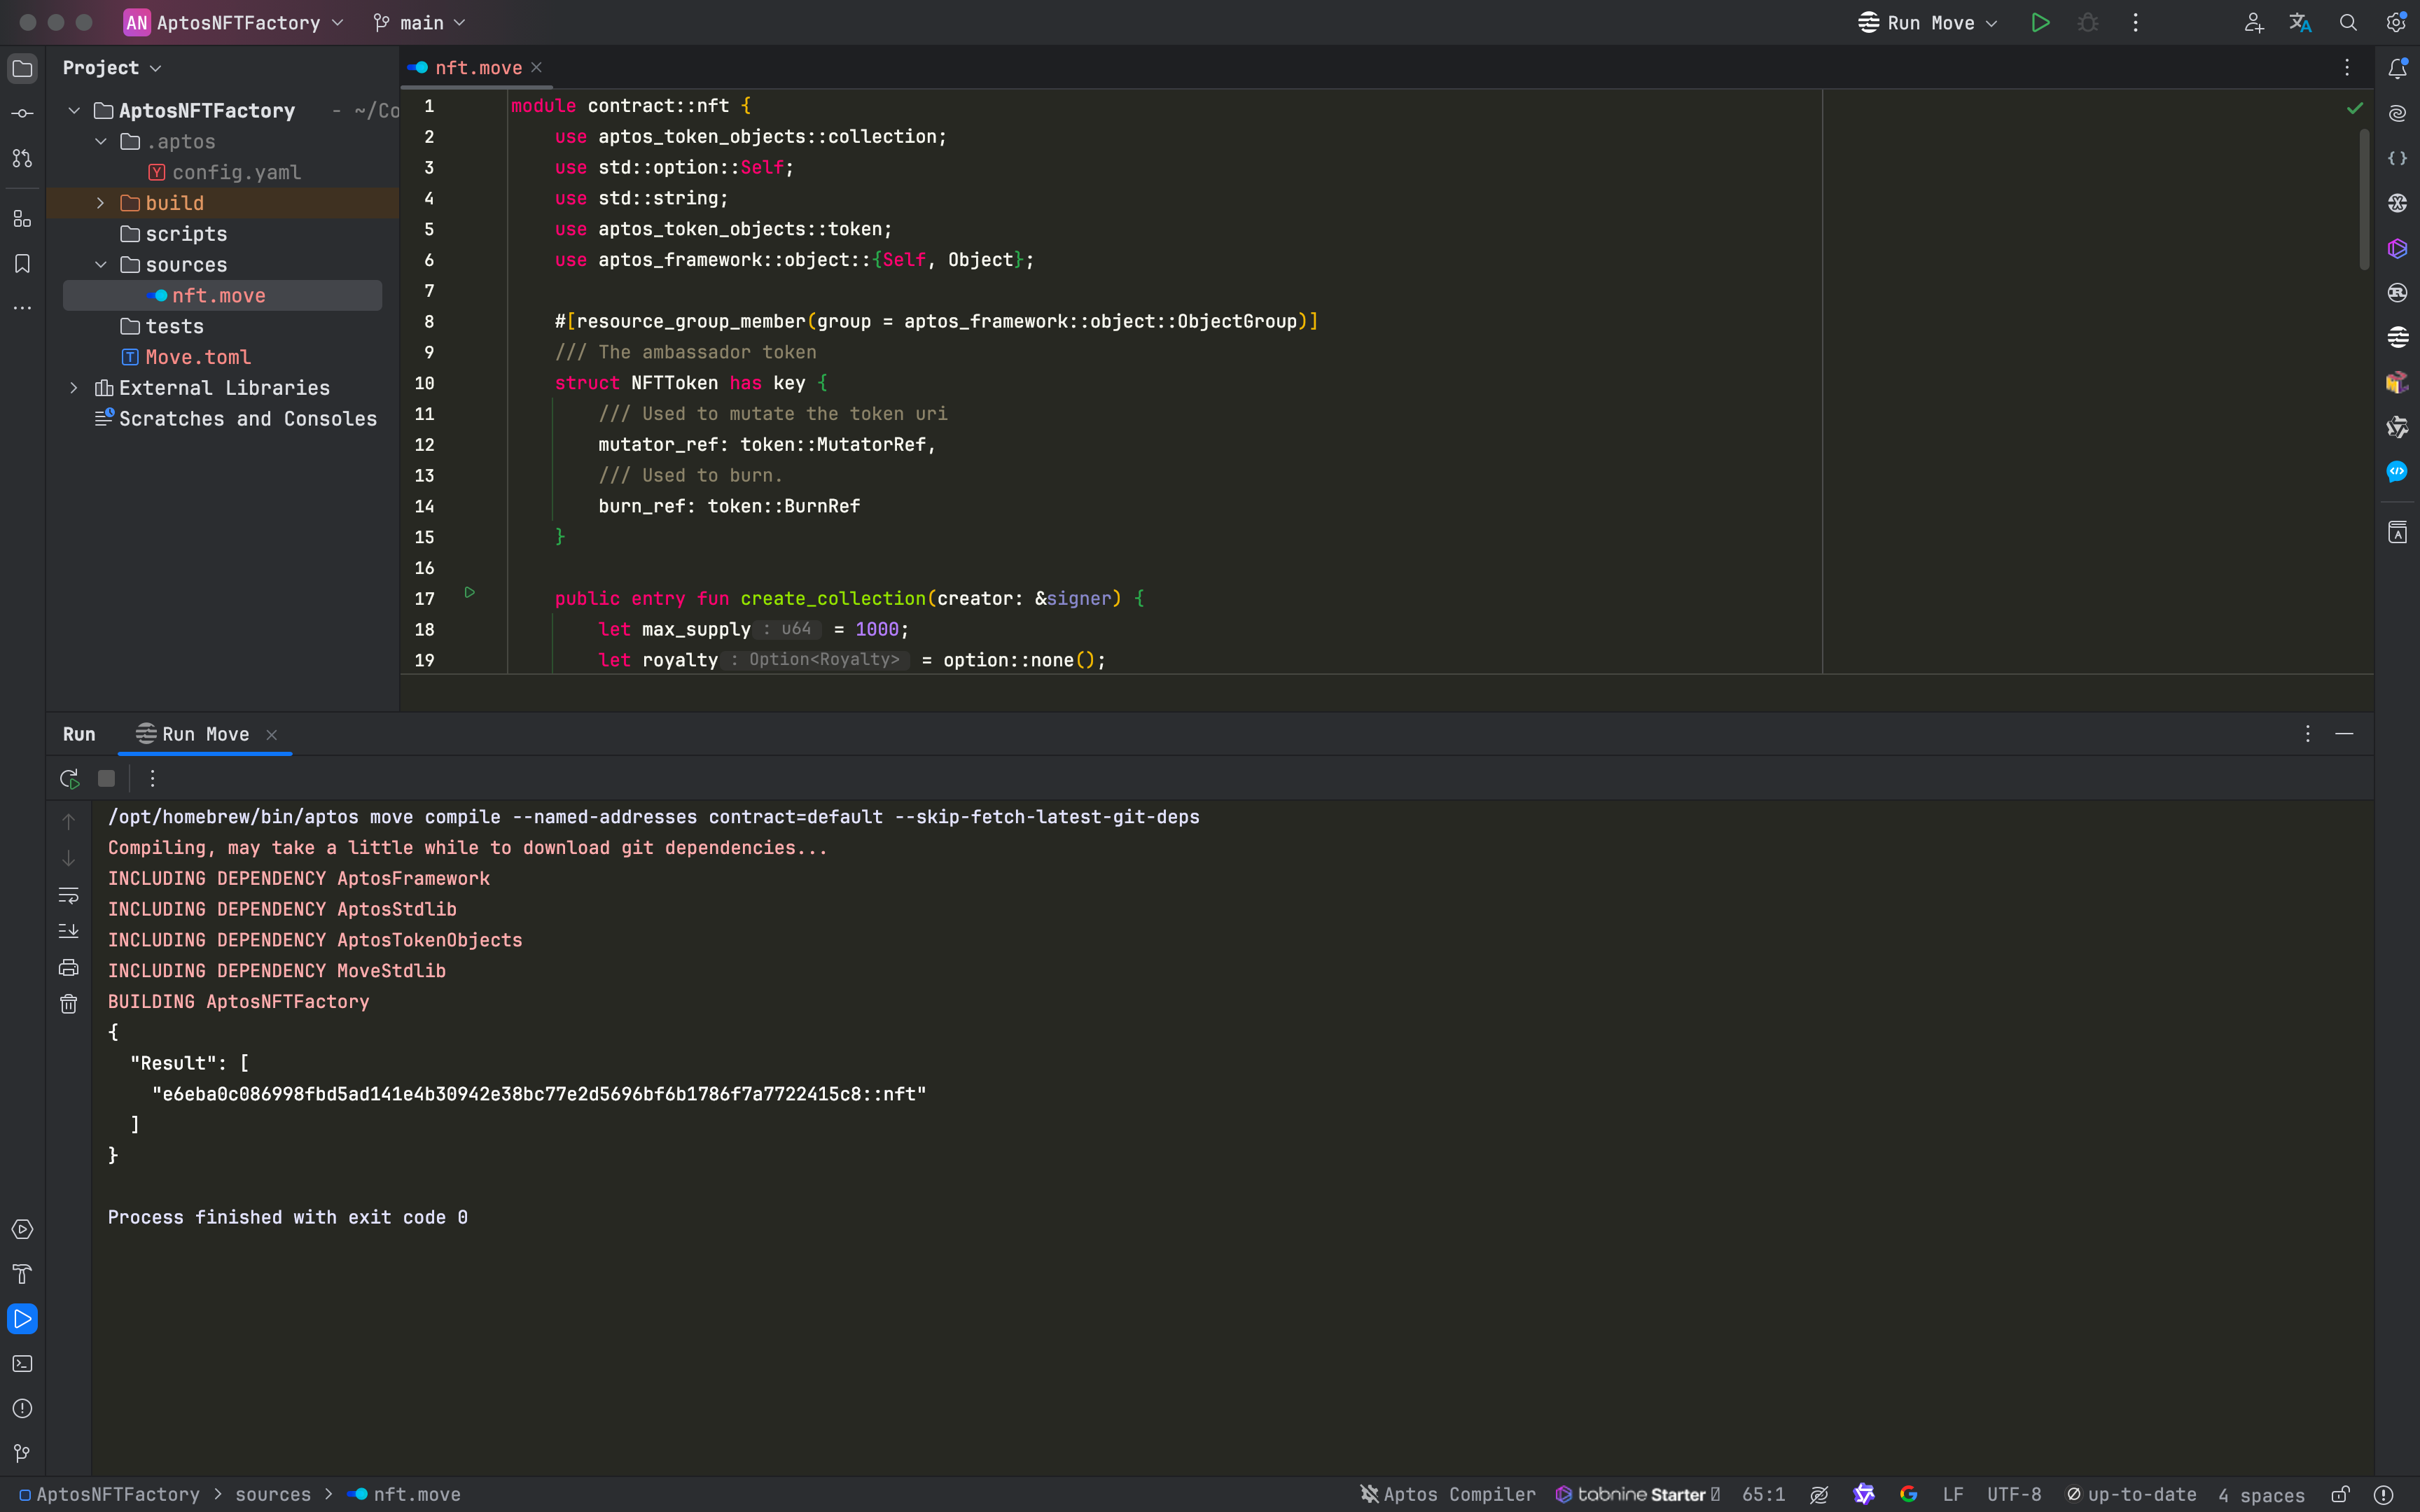Toggle soft-wrap in run console

[68, 895]
